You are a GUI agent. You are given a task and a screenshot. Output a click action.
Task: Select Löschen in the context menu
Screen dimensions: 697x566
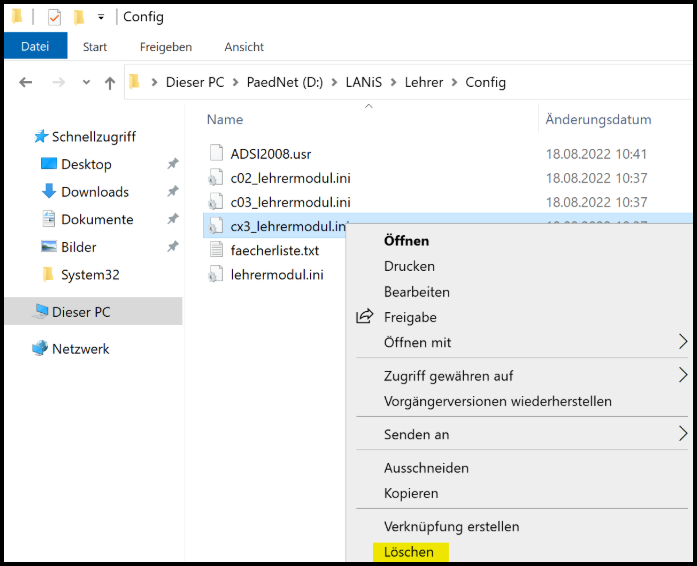(409, 552)
